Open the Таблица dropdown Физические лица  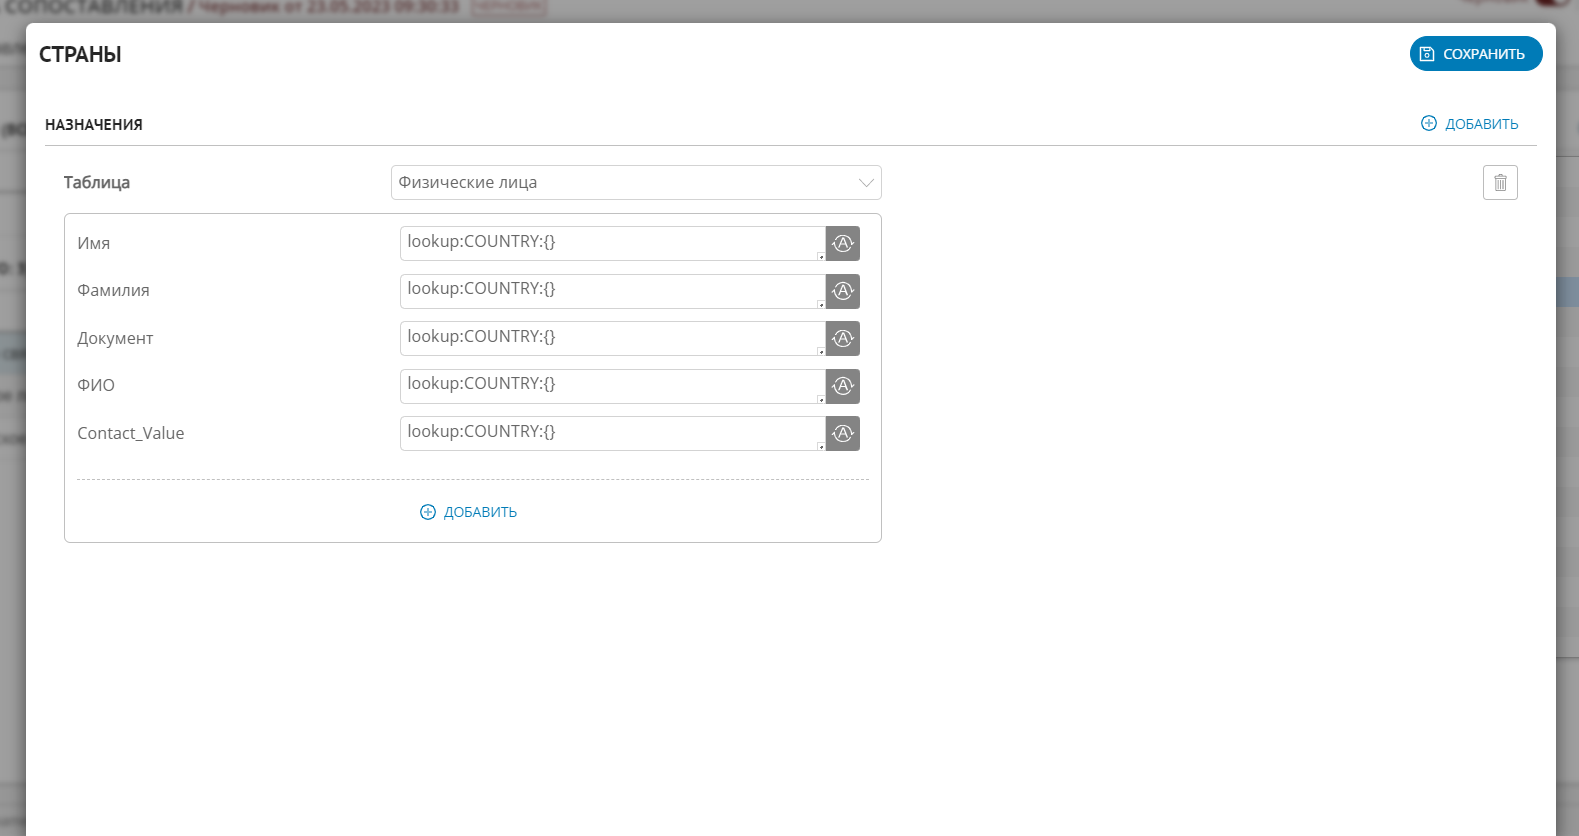[x=636, y=182]
